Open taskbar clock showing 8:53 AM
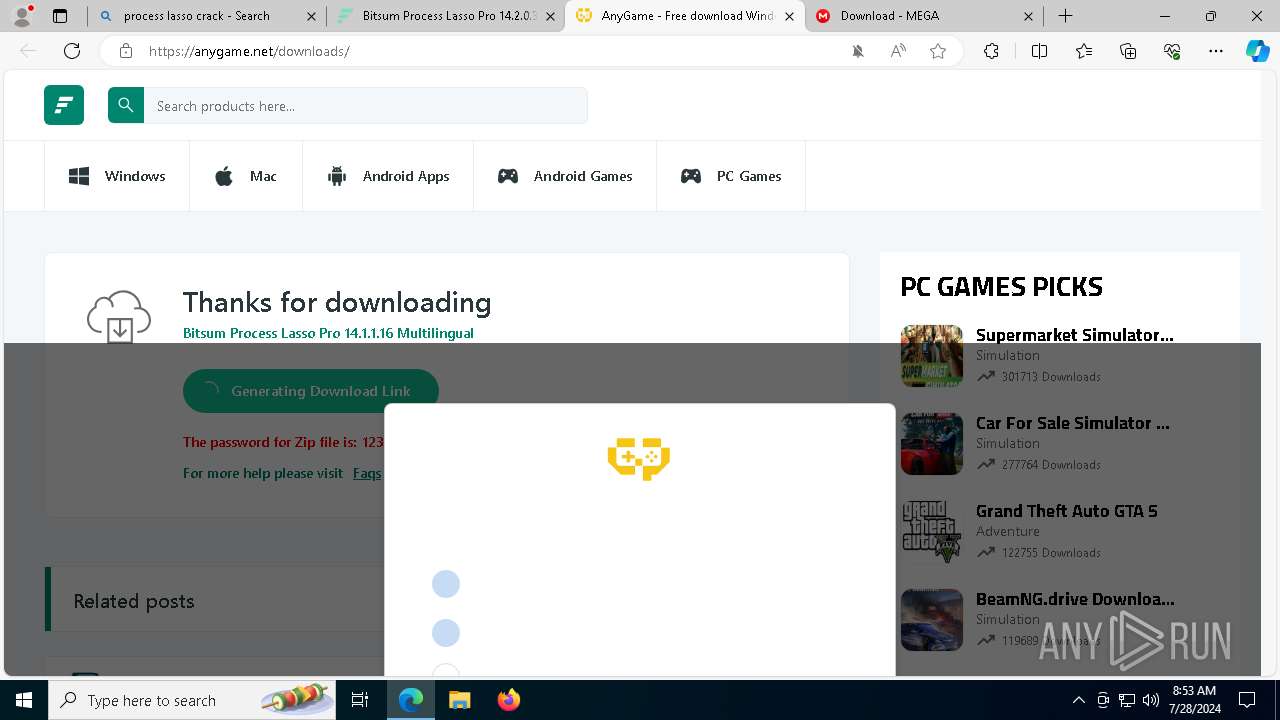 (1194, 700)
